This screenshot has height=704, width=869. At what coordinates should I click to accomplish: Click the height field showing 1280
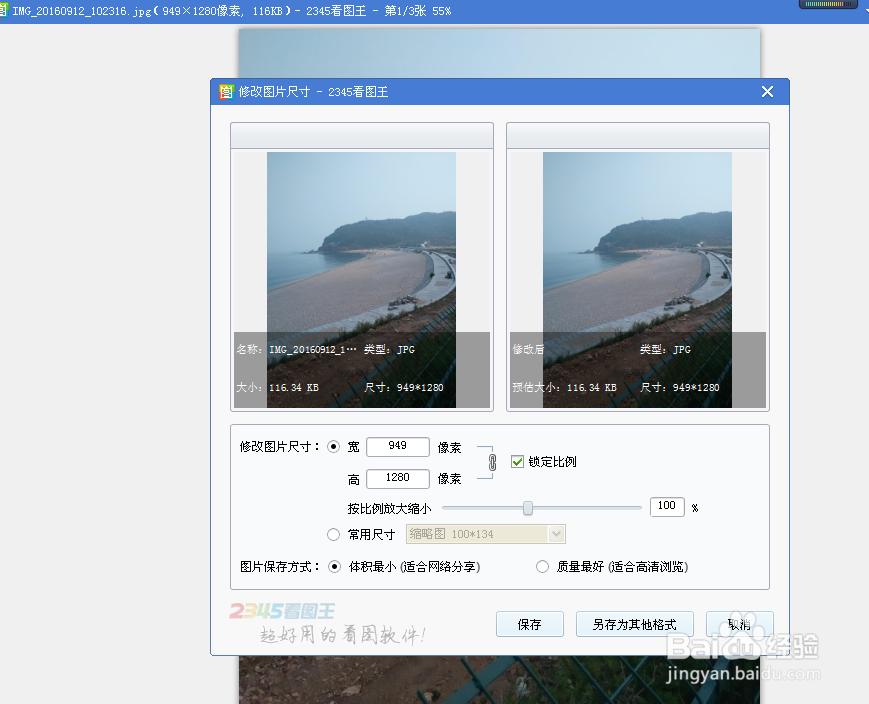point(398,478)
